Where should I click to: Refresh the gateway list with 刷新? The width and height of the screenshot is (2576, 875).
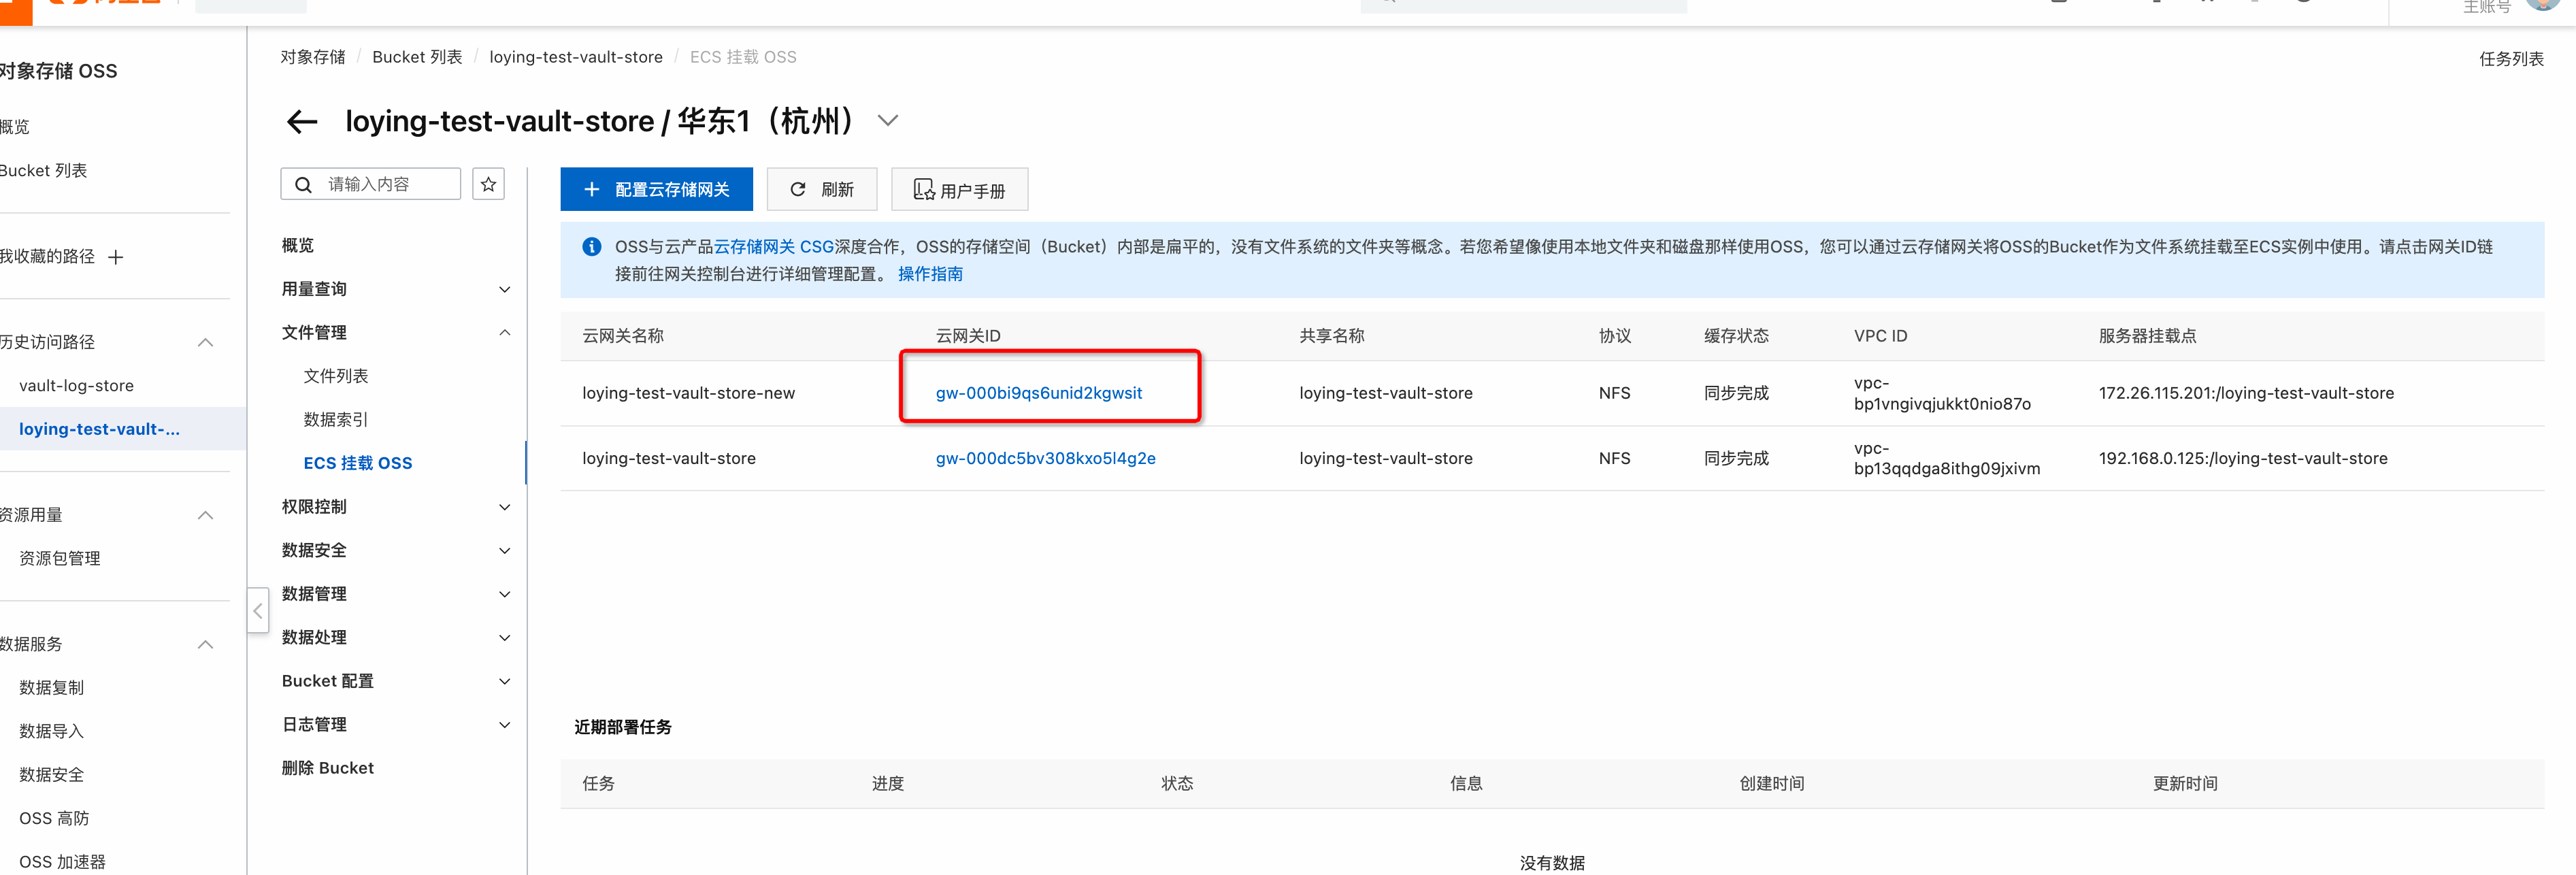tap(822, 189)
